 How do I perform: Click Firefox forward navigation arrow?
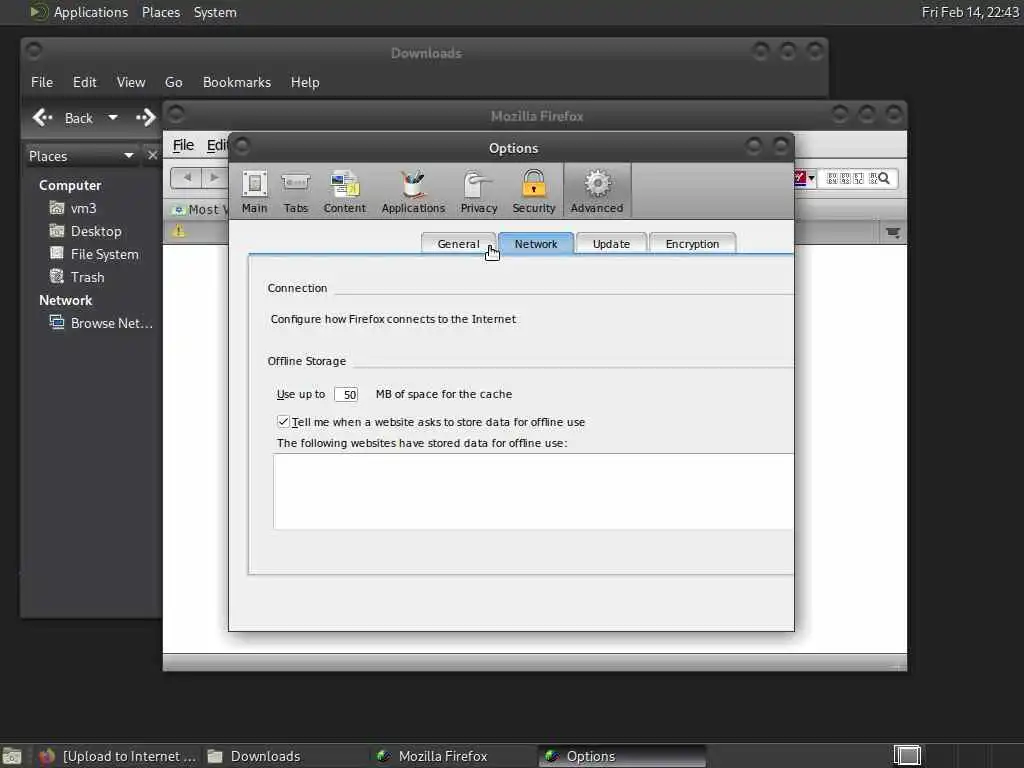214,178
